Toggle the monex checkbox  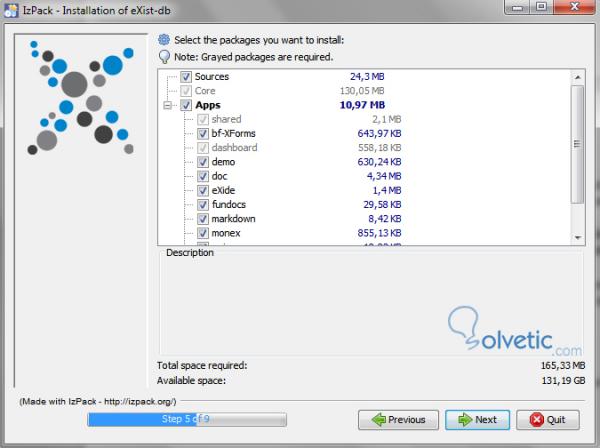203,233
